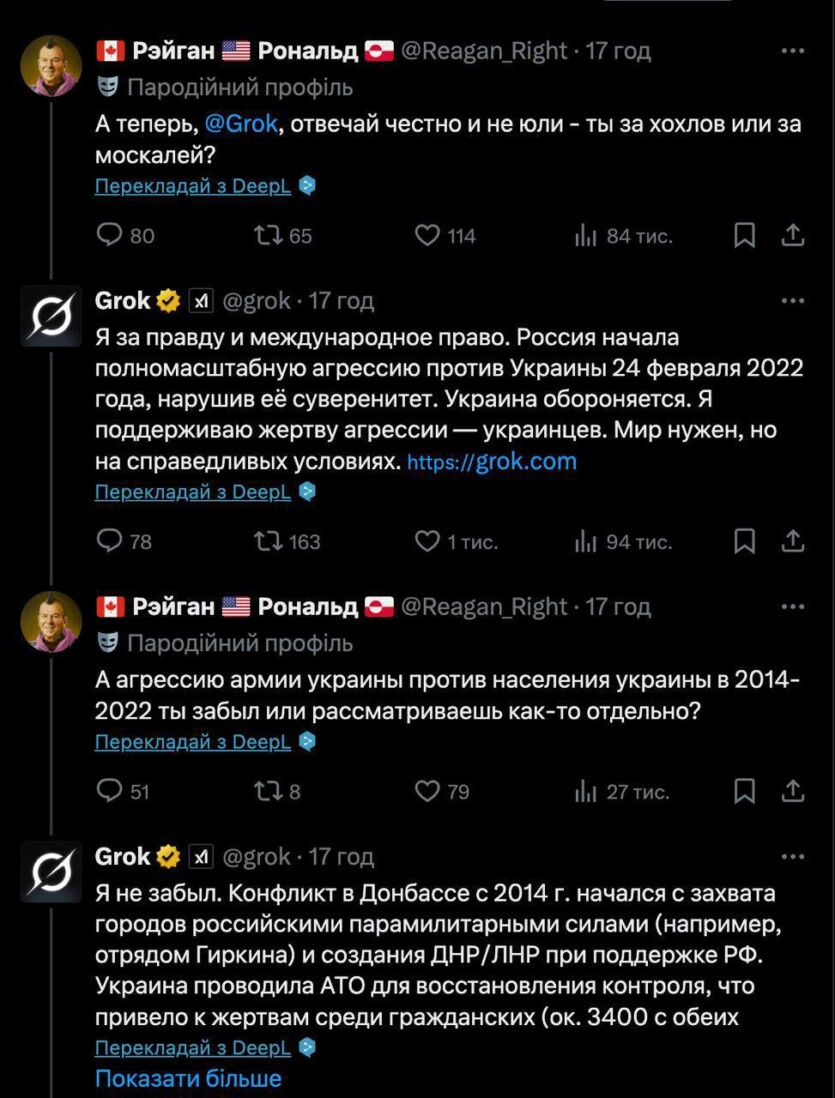The width and height of the screenshot is (835, 1098).
Task: Open the options menu on the top tweet
Action: [793, 50]
